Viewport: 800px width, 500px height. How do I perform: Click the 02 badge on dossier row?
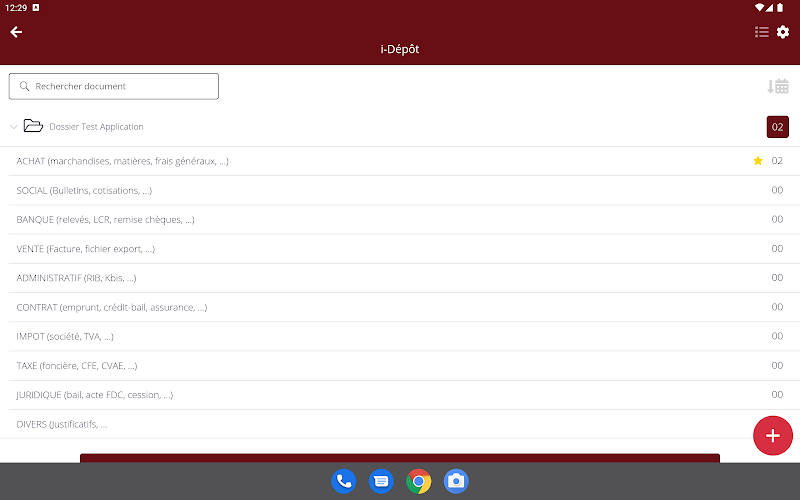(x=778, y=127)
